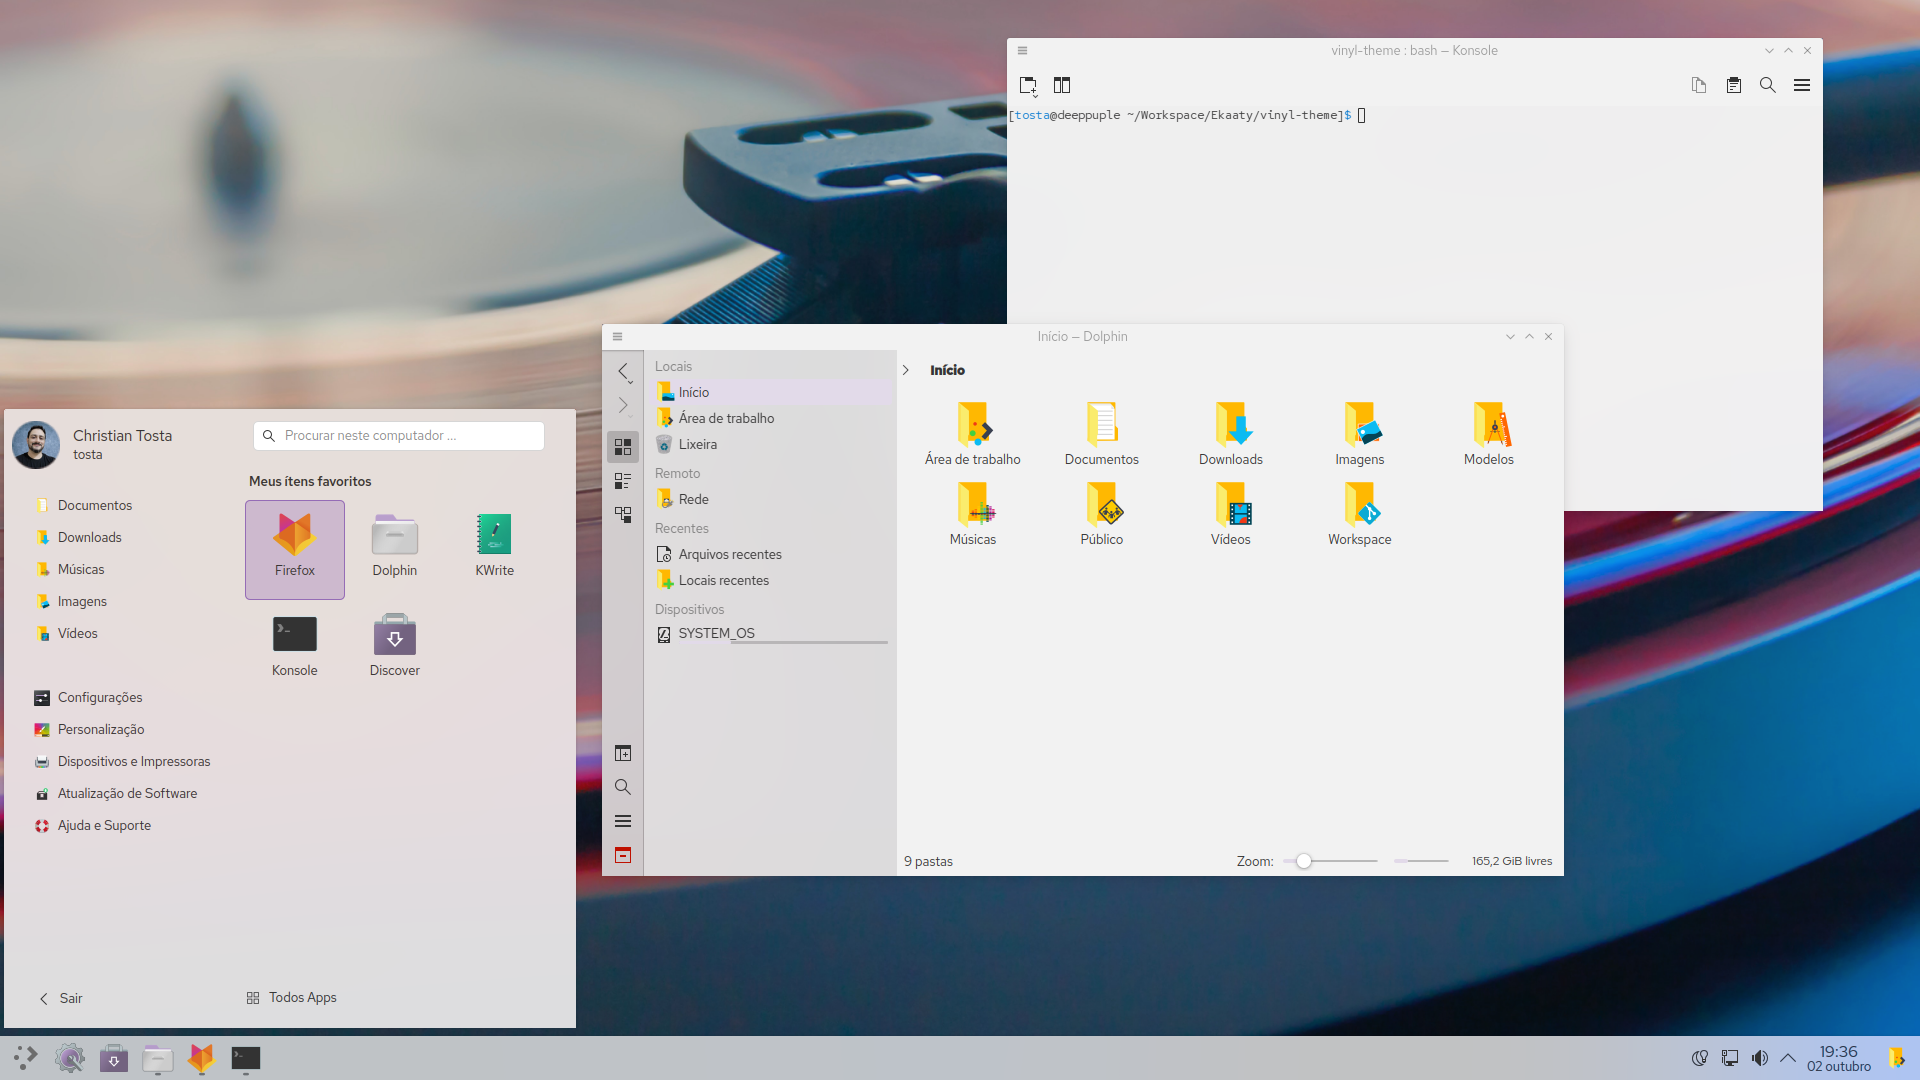Switch Dolphin to details tree view
The height and width of the screenshot is (1080, 1920).
point(623,515)
